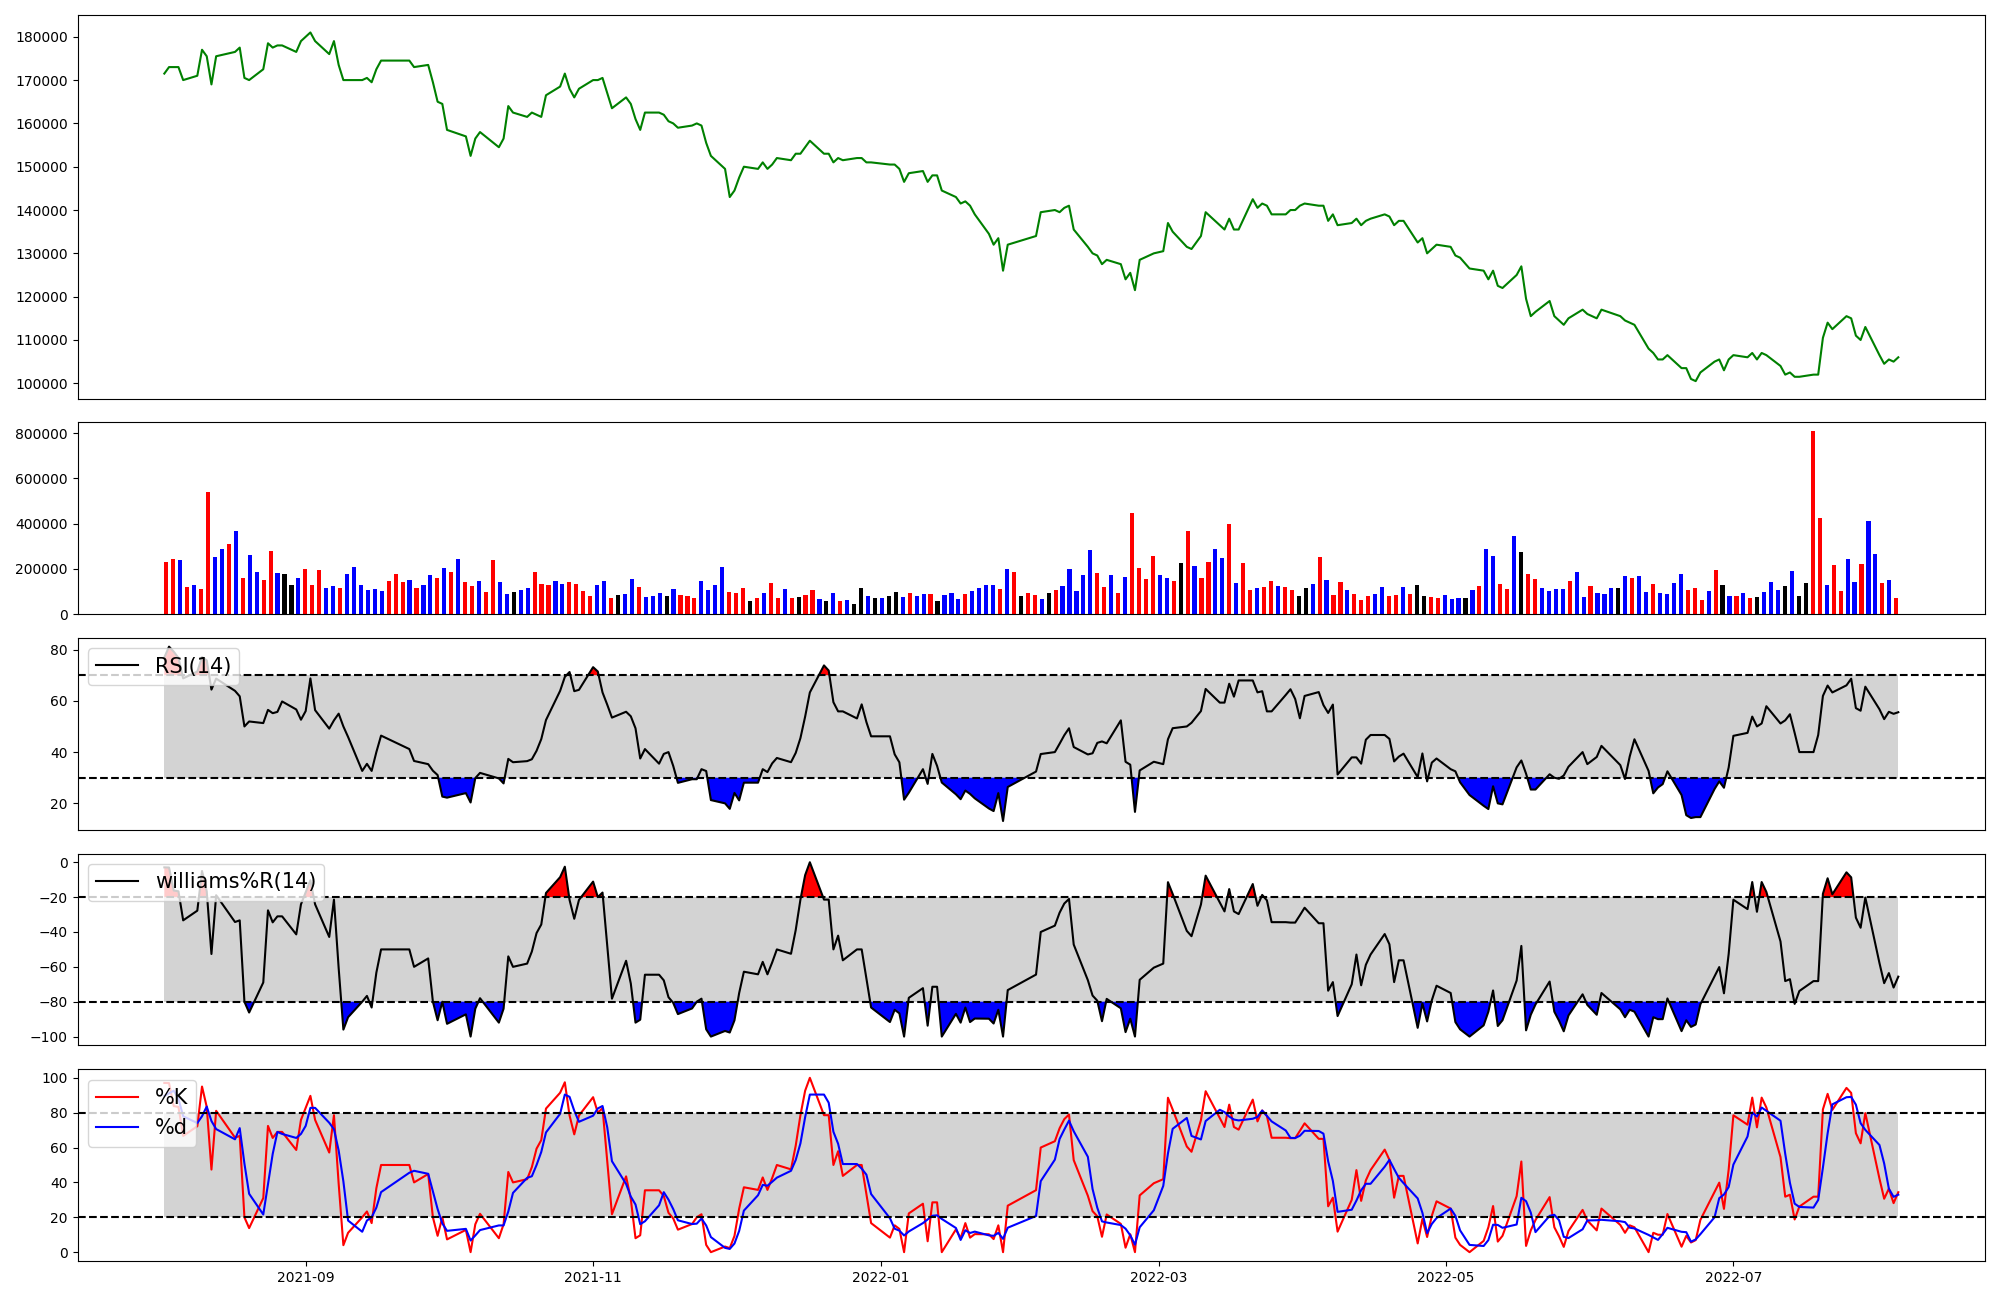Click the 2021-11 x-axis date label

click(594, 1277)
